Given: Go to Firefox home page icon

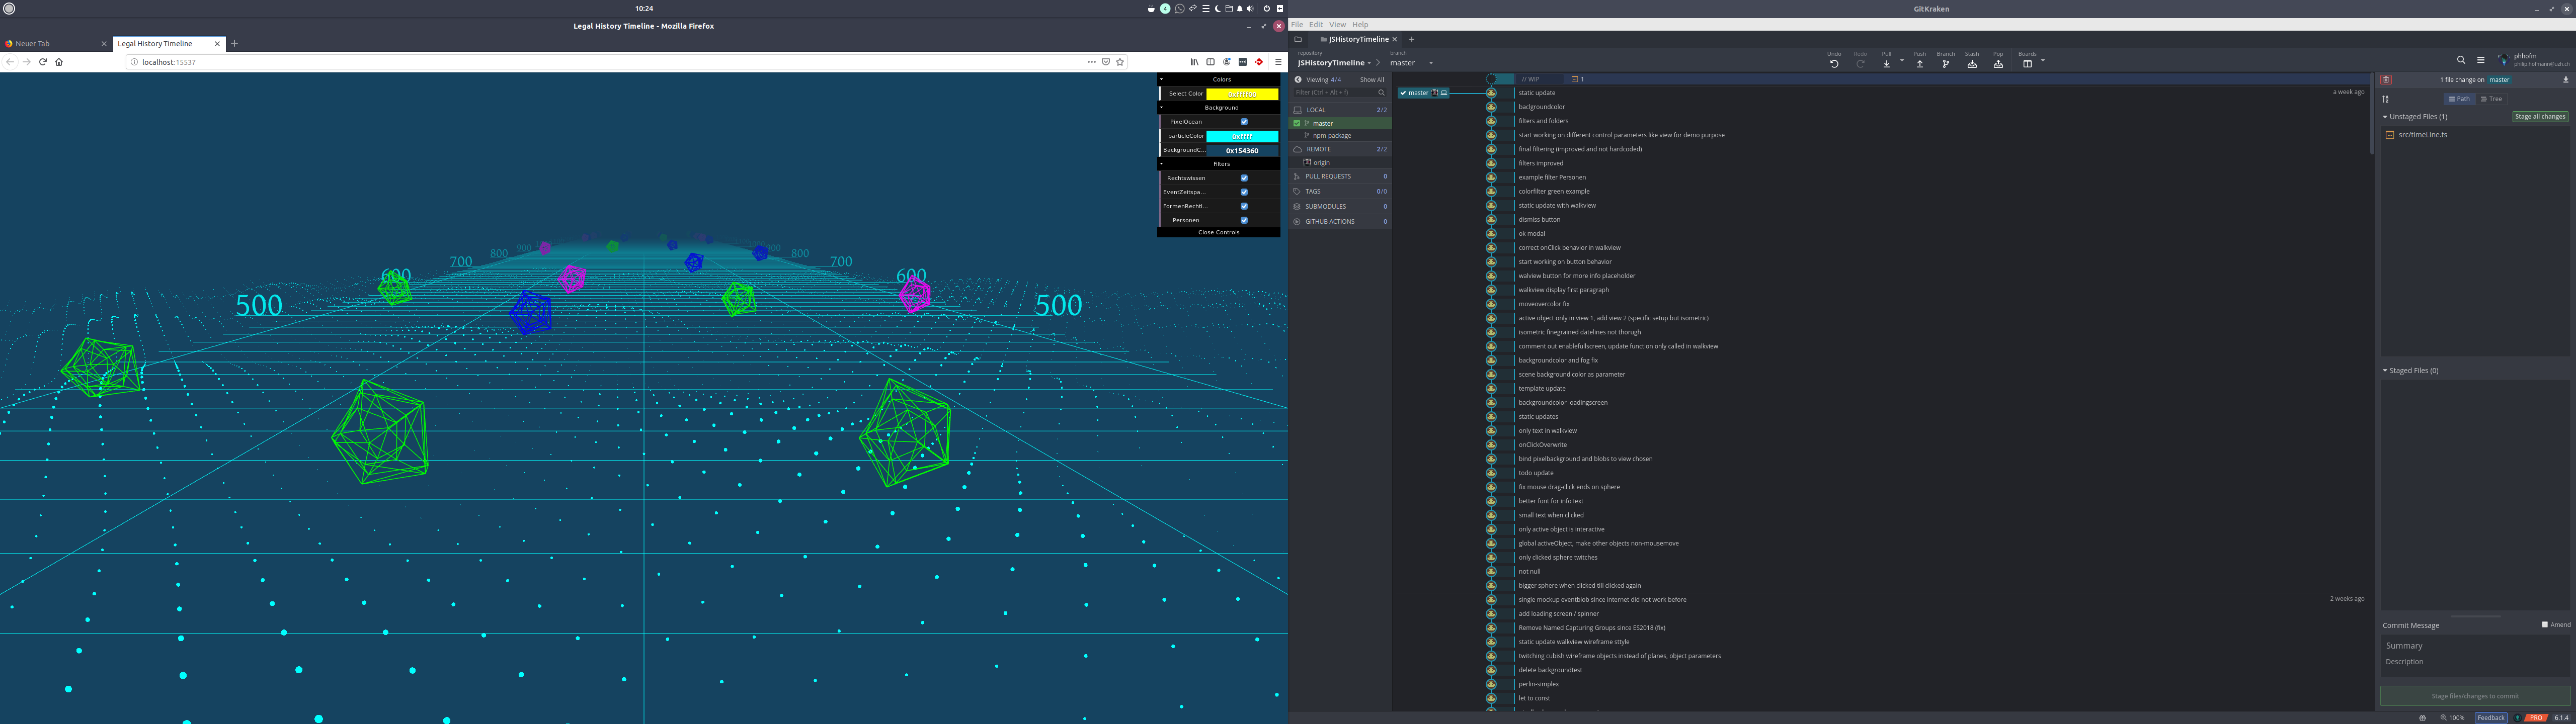Looking at the screenshot, I should pyautogui.click(x=59, y=62).
